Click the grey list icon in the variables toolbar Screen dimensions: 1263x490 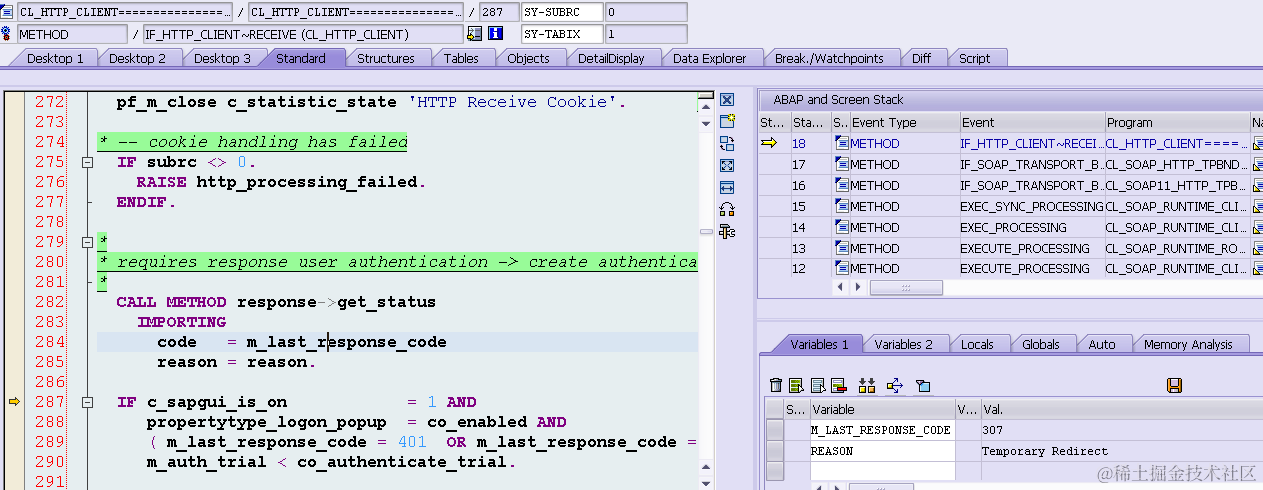point(817,385)
